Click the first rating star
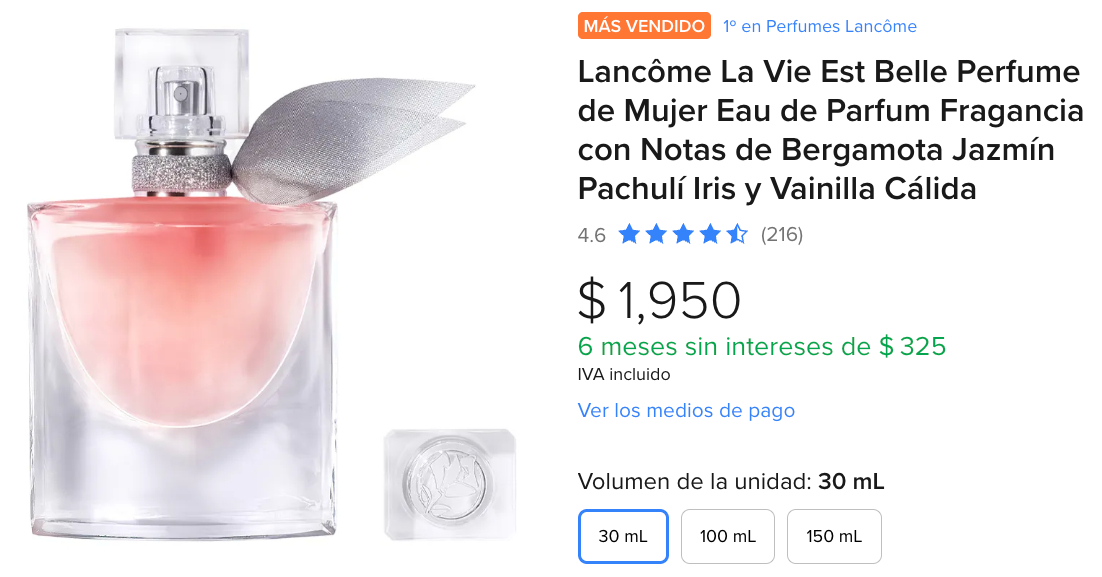The height and width of the screenshot is (577, 1102). 628,234
